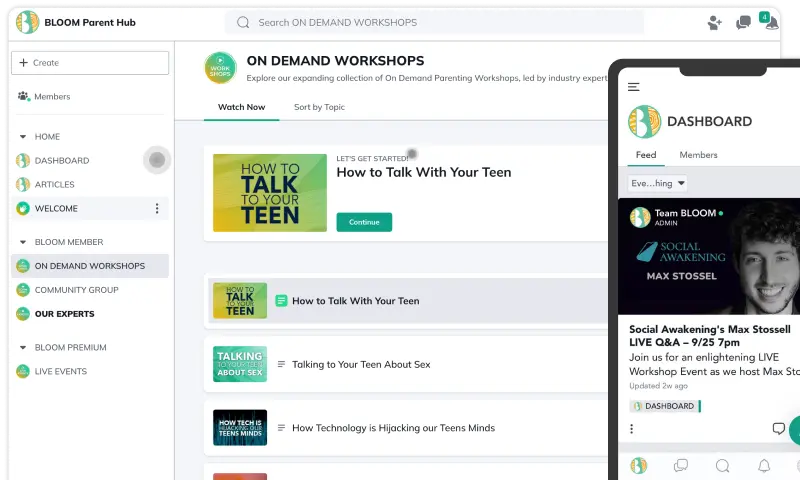Collapse the HOME section in sidebar
Screen dimensions: 800x480
point(23,137)
